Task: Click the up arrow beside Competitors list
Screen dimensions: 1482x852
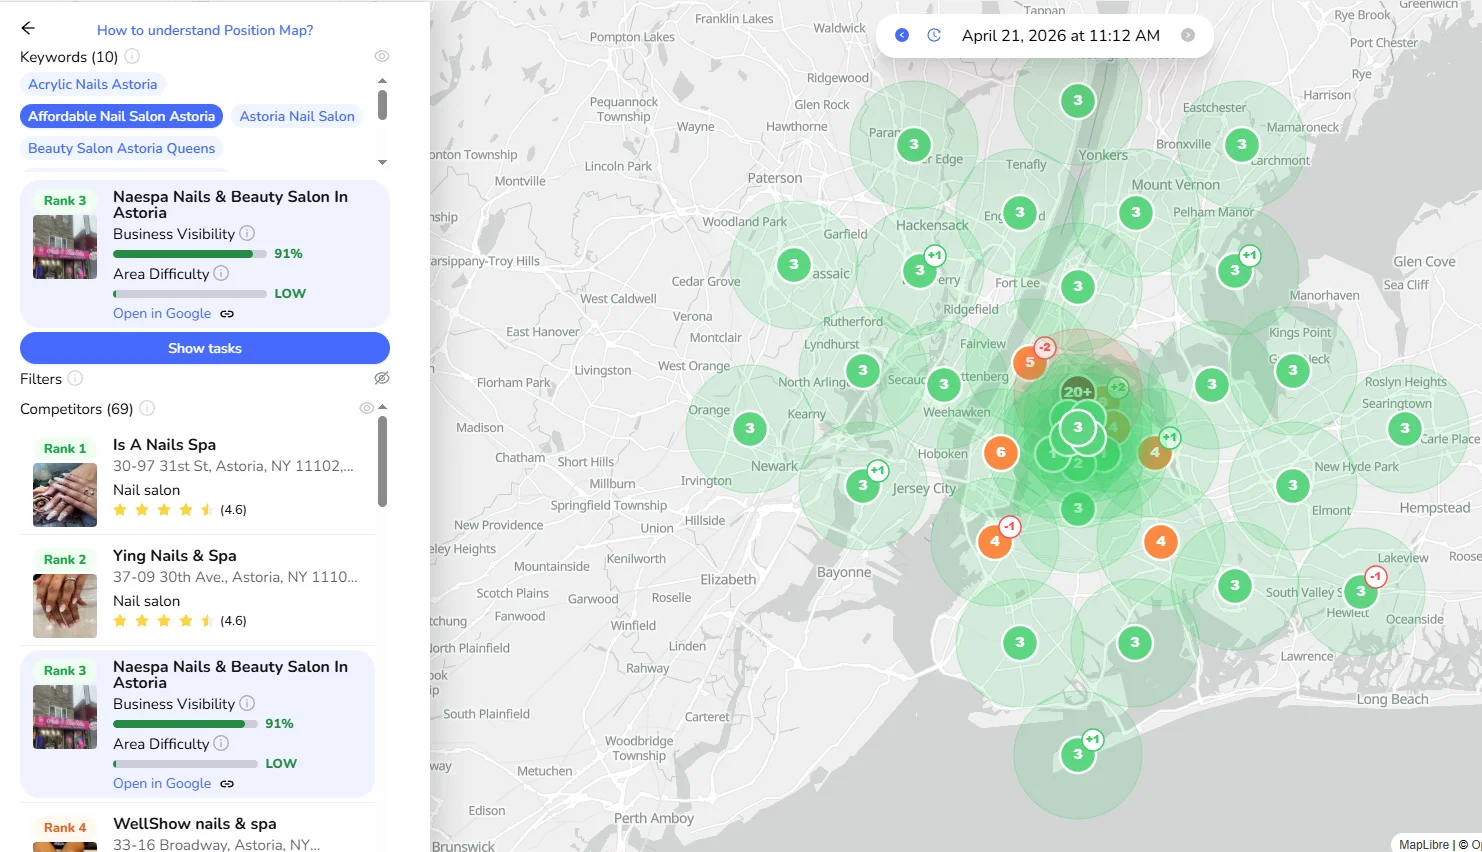Action: tap(382, 407)
